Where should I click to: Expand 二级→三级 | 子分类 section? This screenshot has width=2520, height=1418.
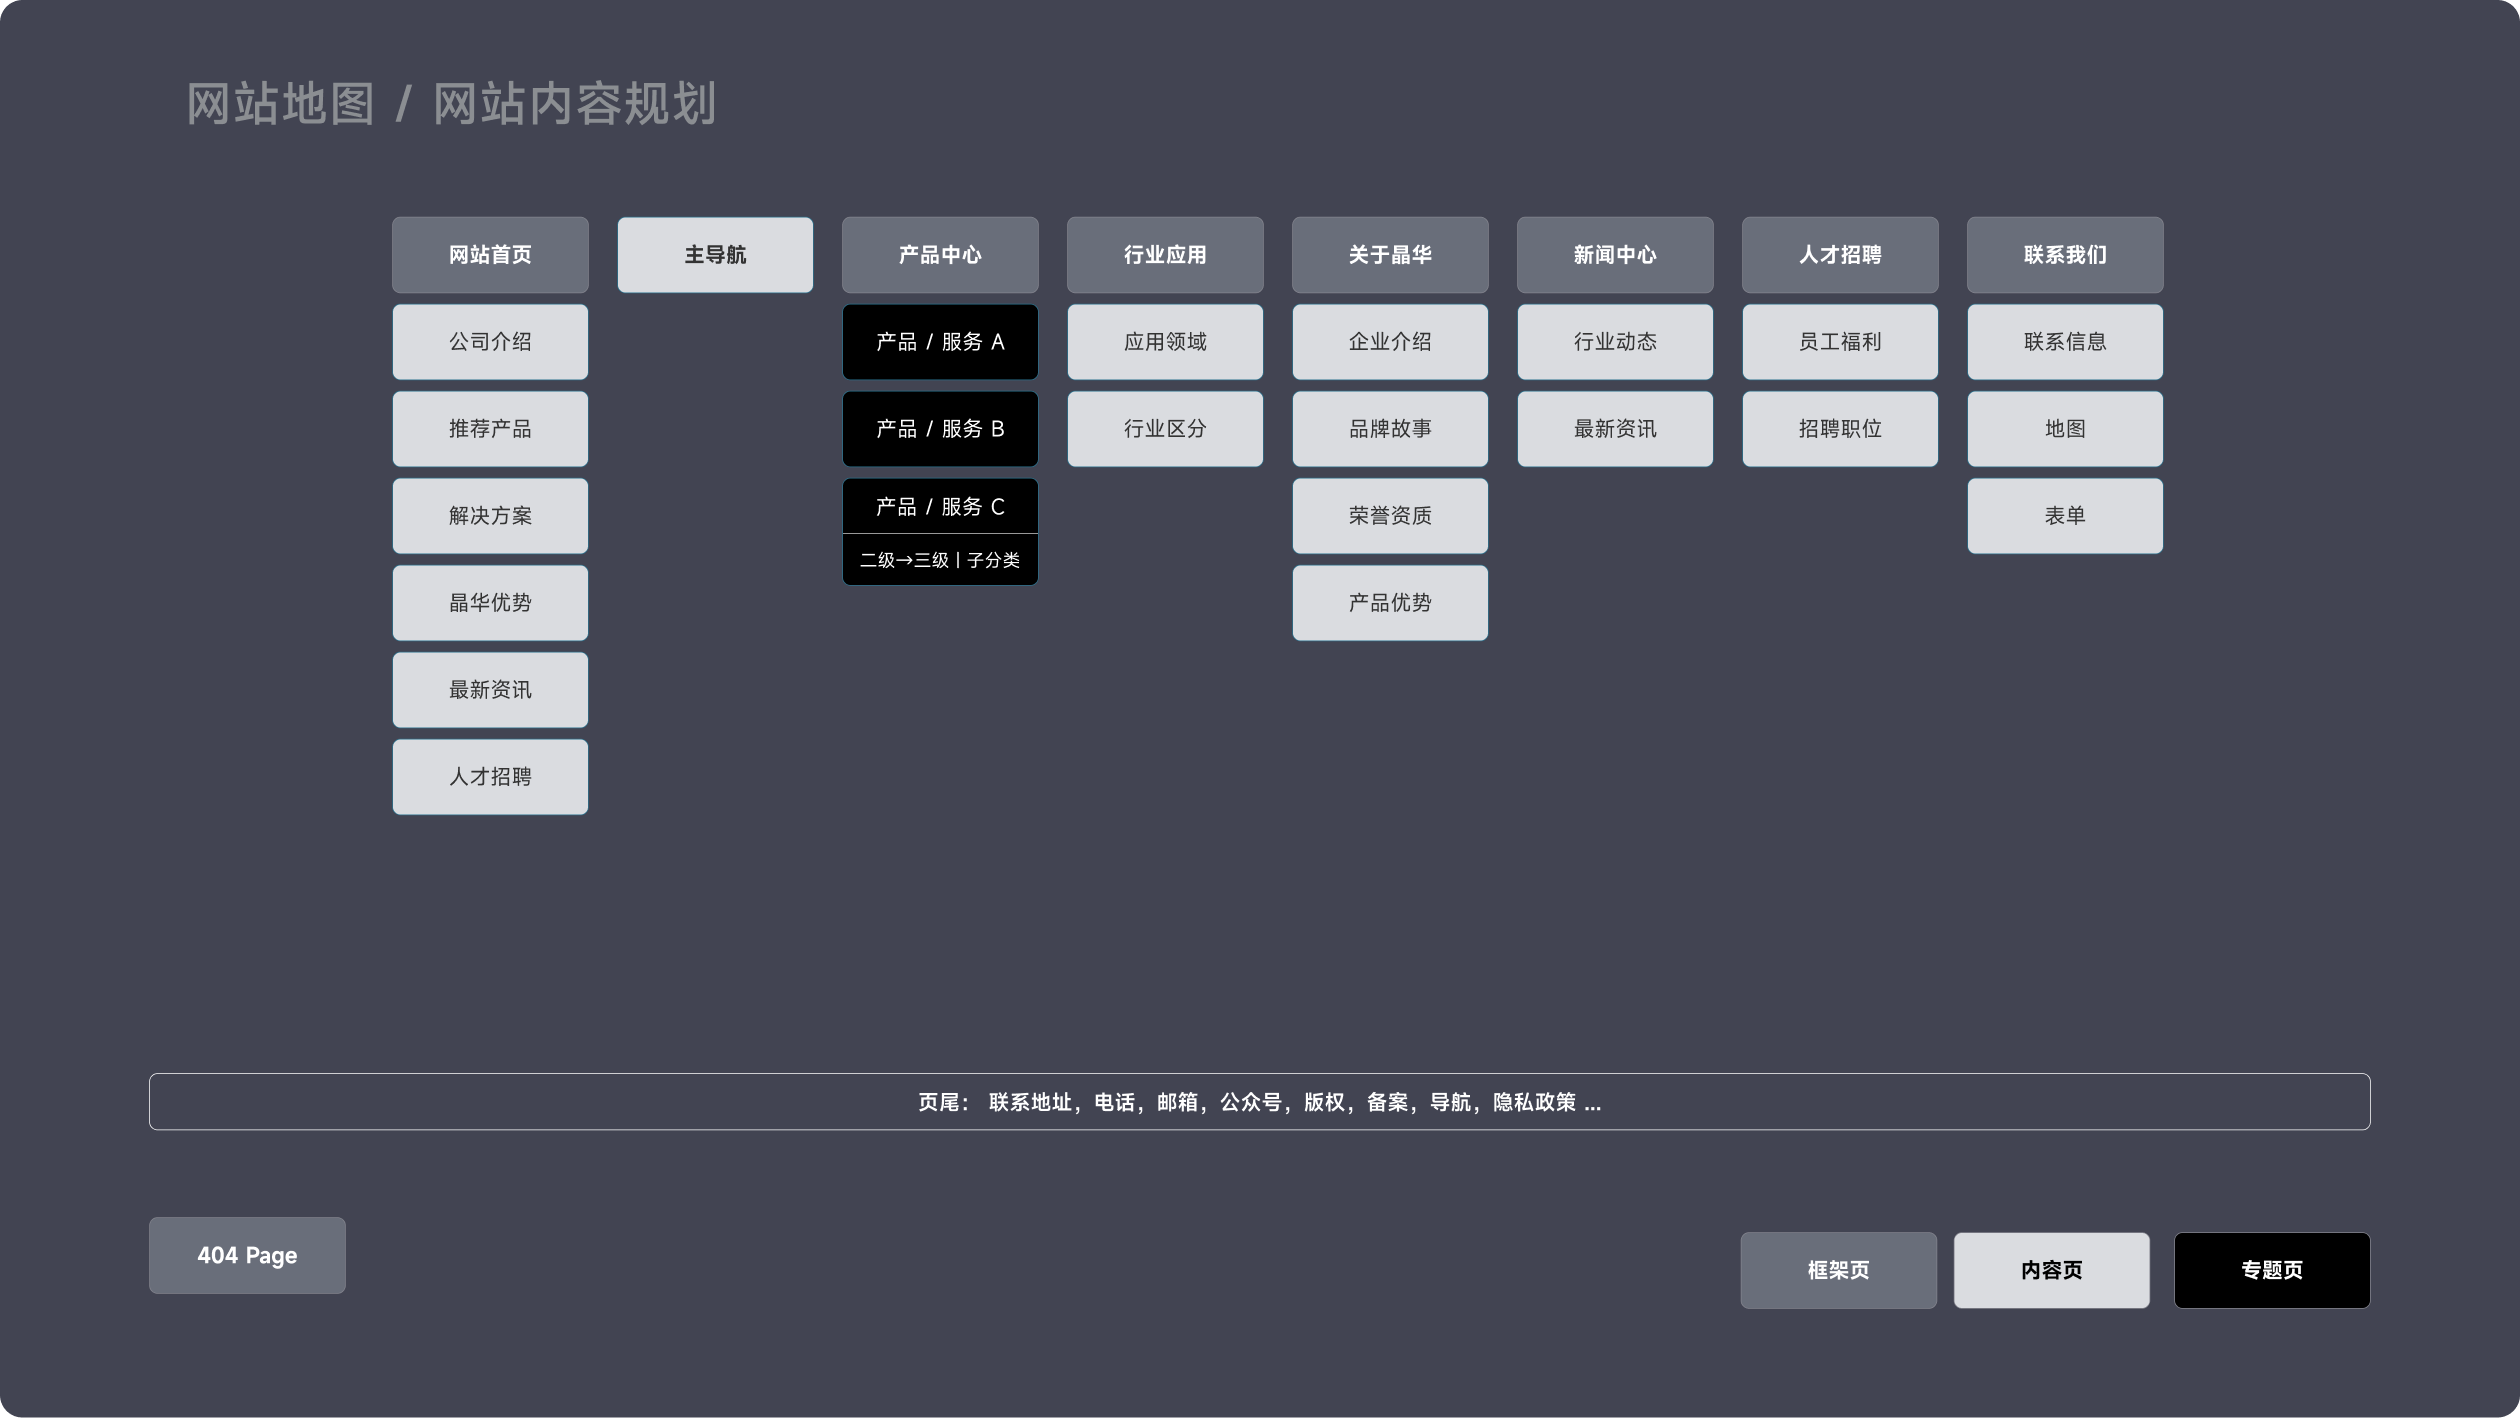[x=940, y=560]
